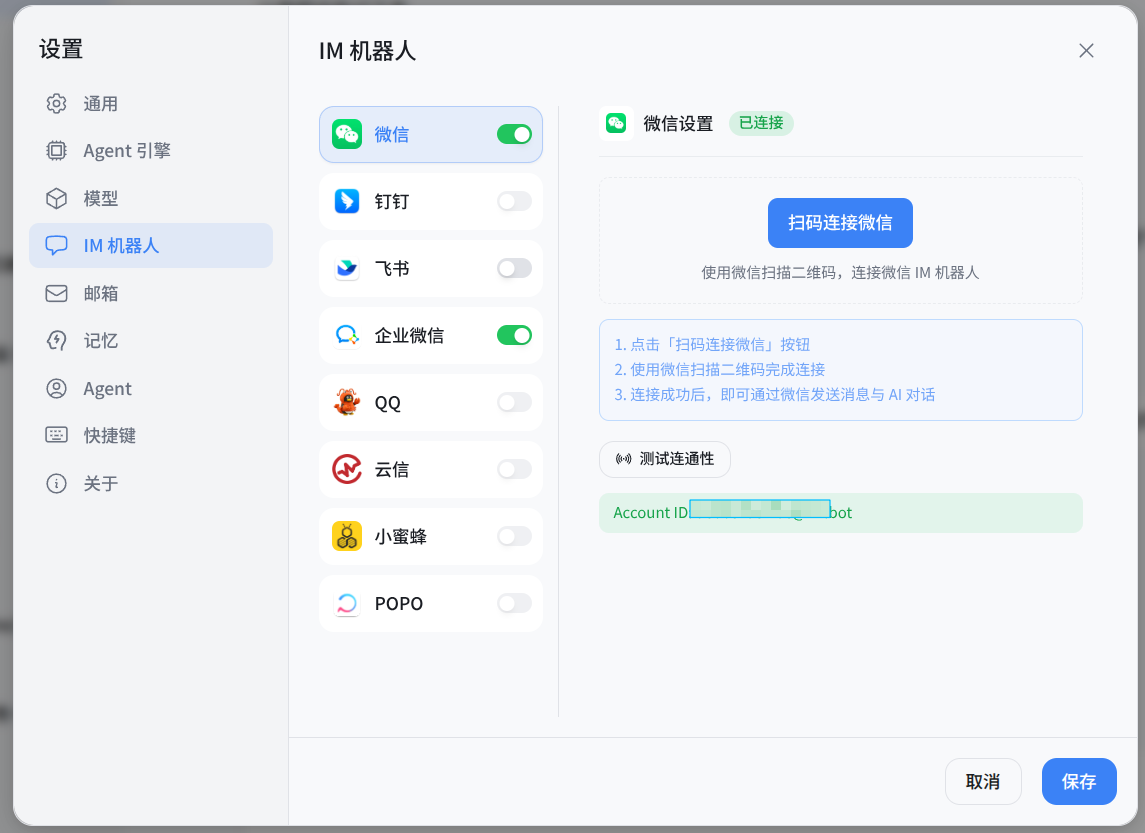Click the gear icon next to 通用
Image resolution: width=1145 pixels, height=833 pixels.
[x=56, y=104]
